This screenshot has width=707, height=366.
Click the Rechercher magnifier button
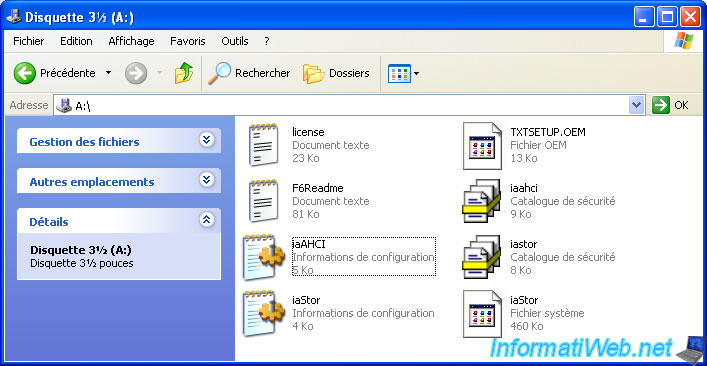pyautogui.click(x=249, y=73)
